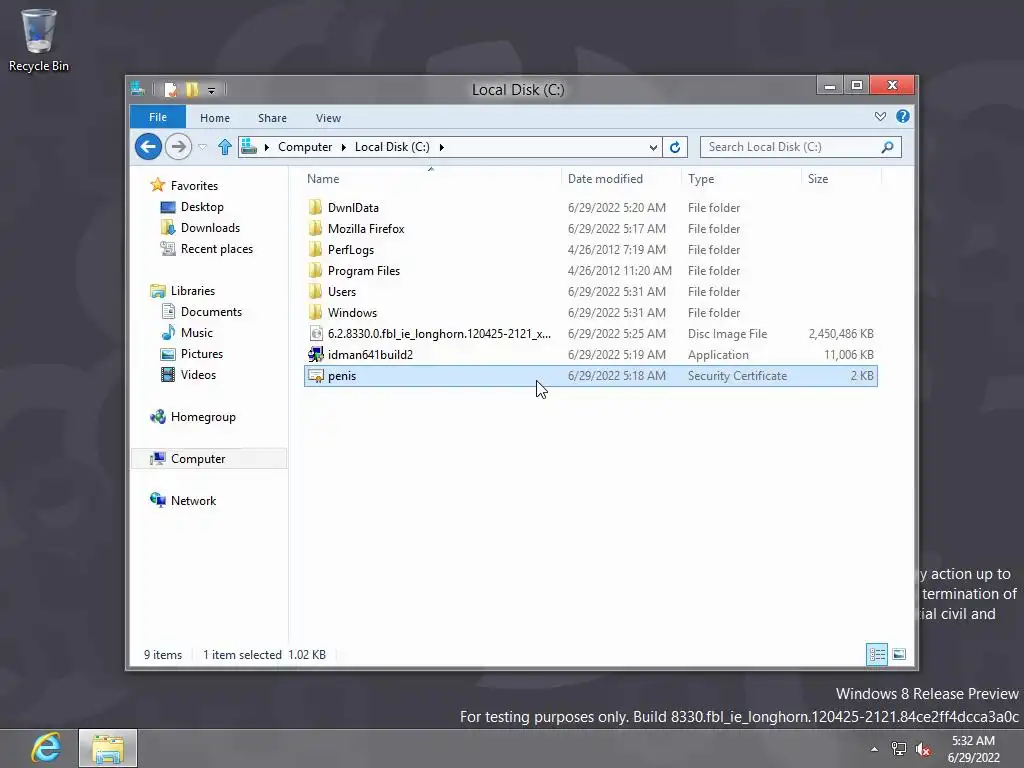Click Local Disk (C:) breadcrumb segment

[392, 147]
